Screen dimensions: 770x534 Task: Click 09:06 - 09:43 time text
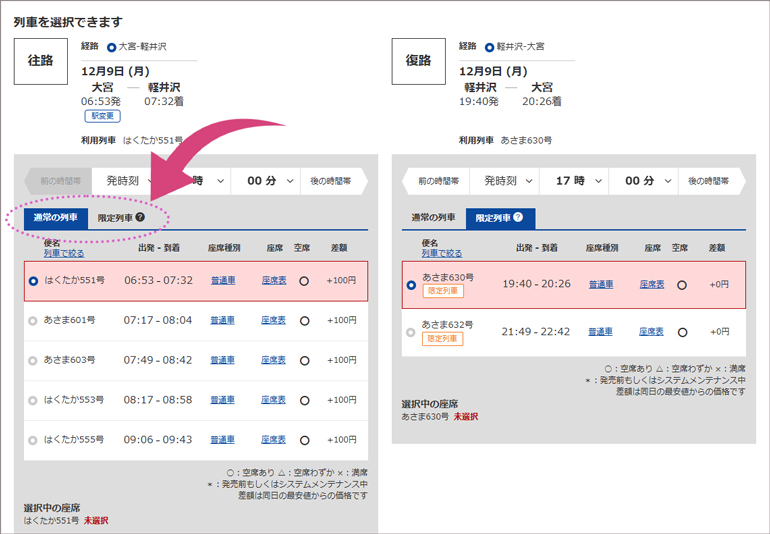coord(158,440)
